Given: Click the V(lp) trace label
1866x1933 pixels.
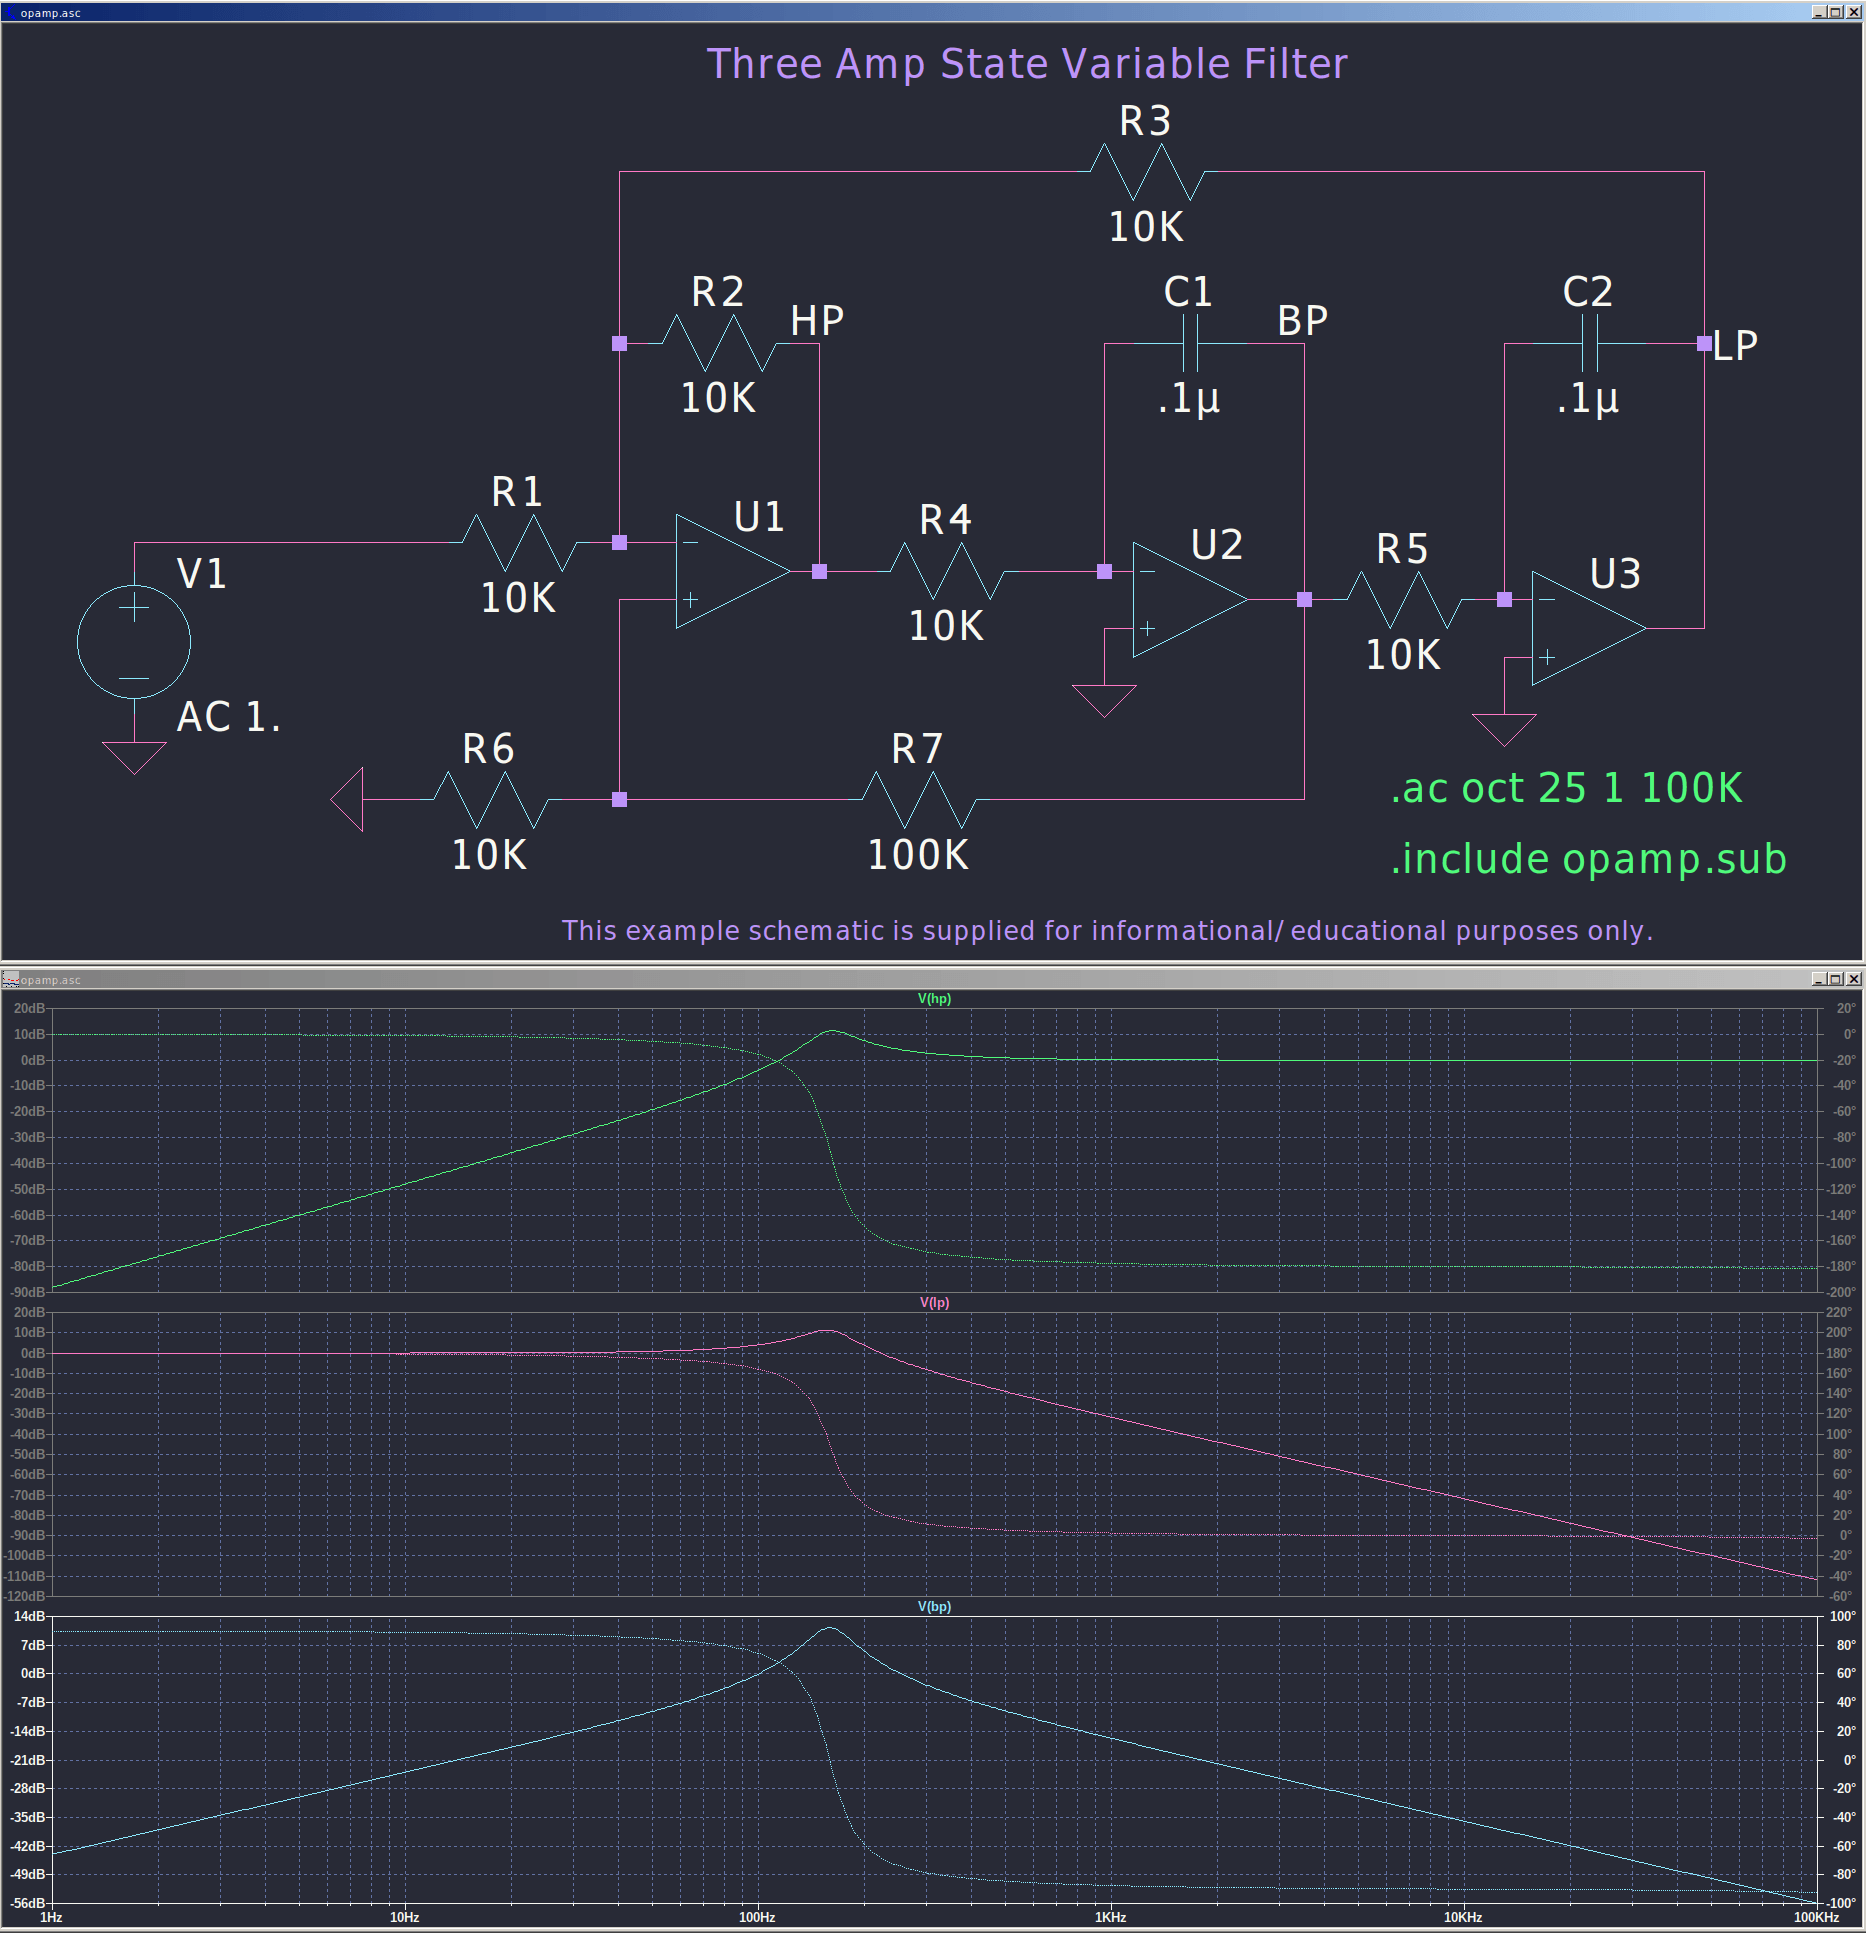Looking at the screenshot, I should point(934,1302).
